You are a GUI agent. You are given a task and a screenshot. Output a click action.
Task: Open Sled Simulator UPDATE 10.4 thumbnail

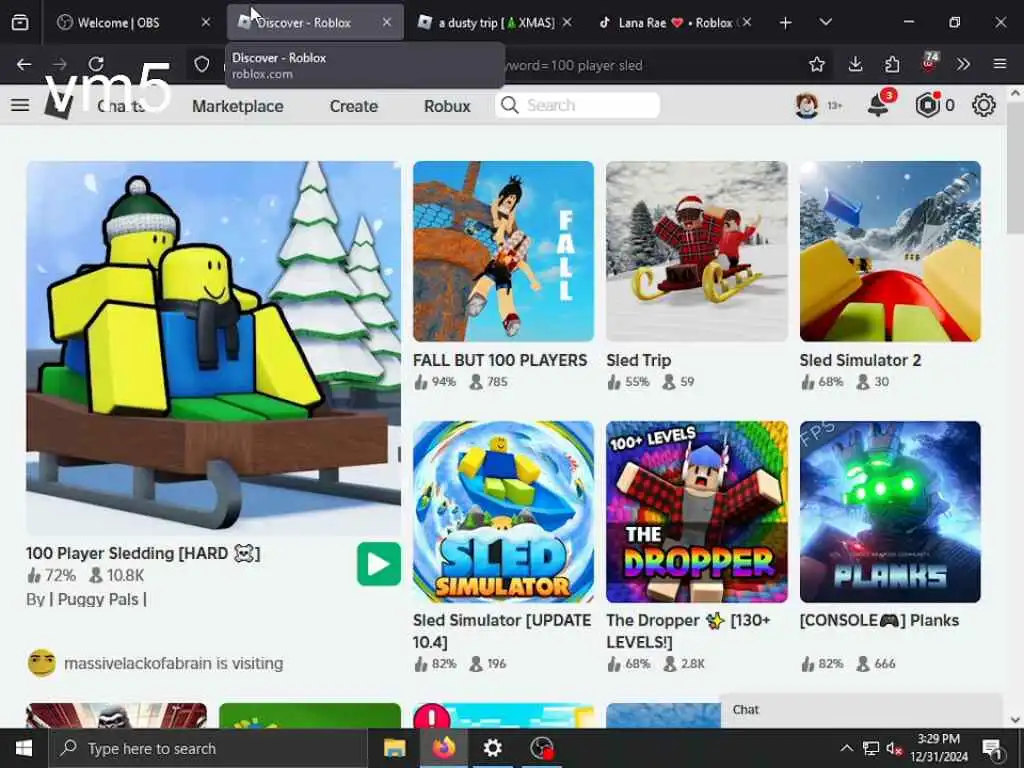(504, 512)
